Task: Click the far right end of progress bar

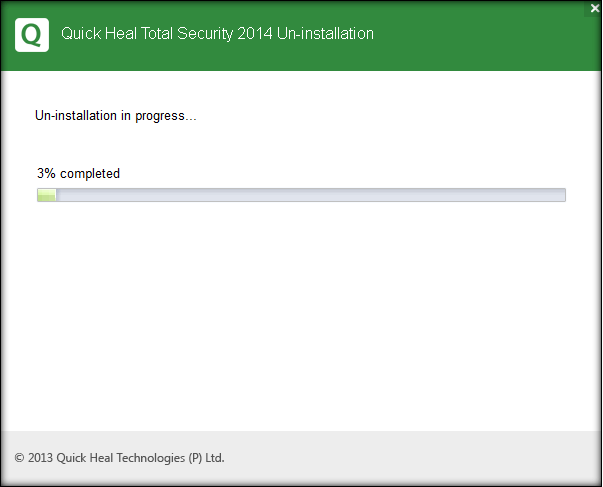Action: click(x=560, y=195)
